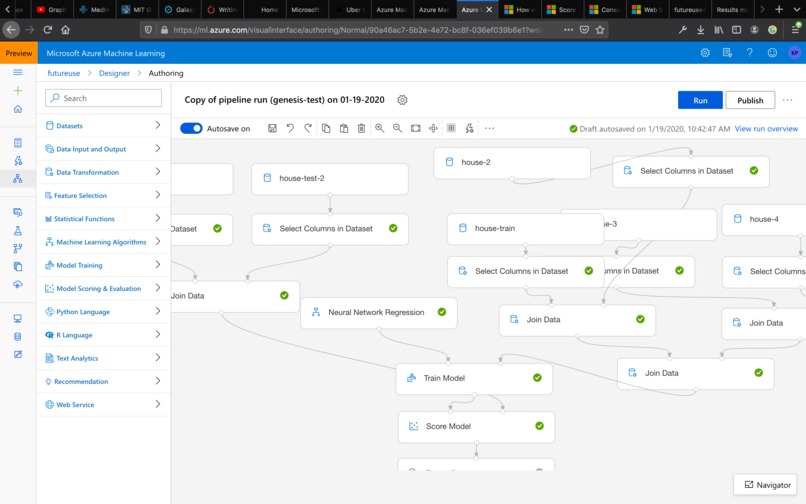806x504 pixels.
Task: Click the help question mark icon
Action: point(749,52)
